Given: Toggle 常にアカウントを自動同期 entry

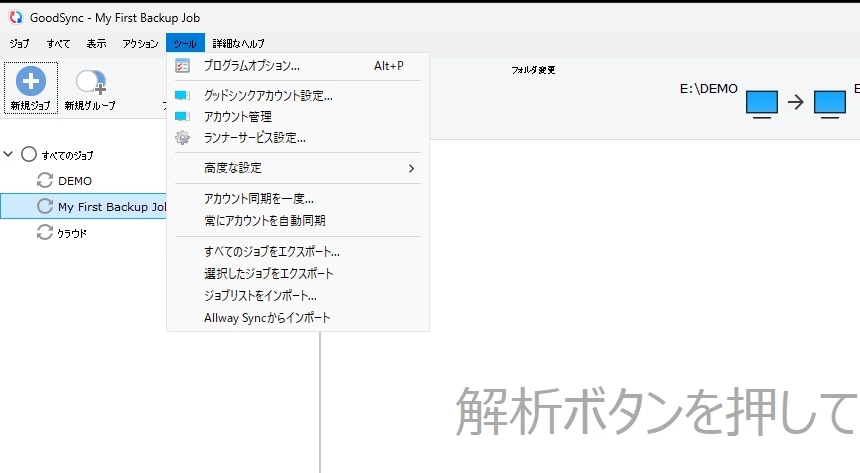Looking at the screenshot, I should click(298, 221).
